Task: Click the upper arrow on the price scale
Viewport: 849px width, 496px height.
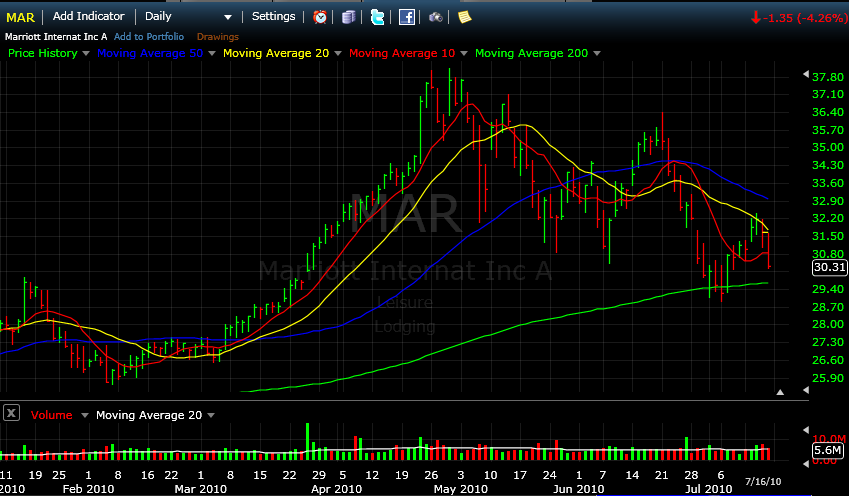Action: click(x=806, y=74)
